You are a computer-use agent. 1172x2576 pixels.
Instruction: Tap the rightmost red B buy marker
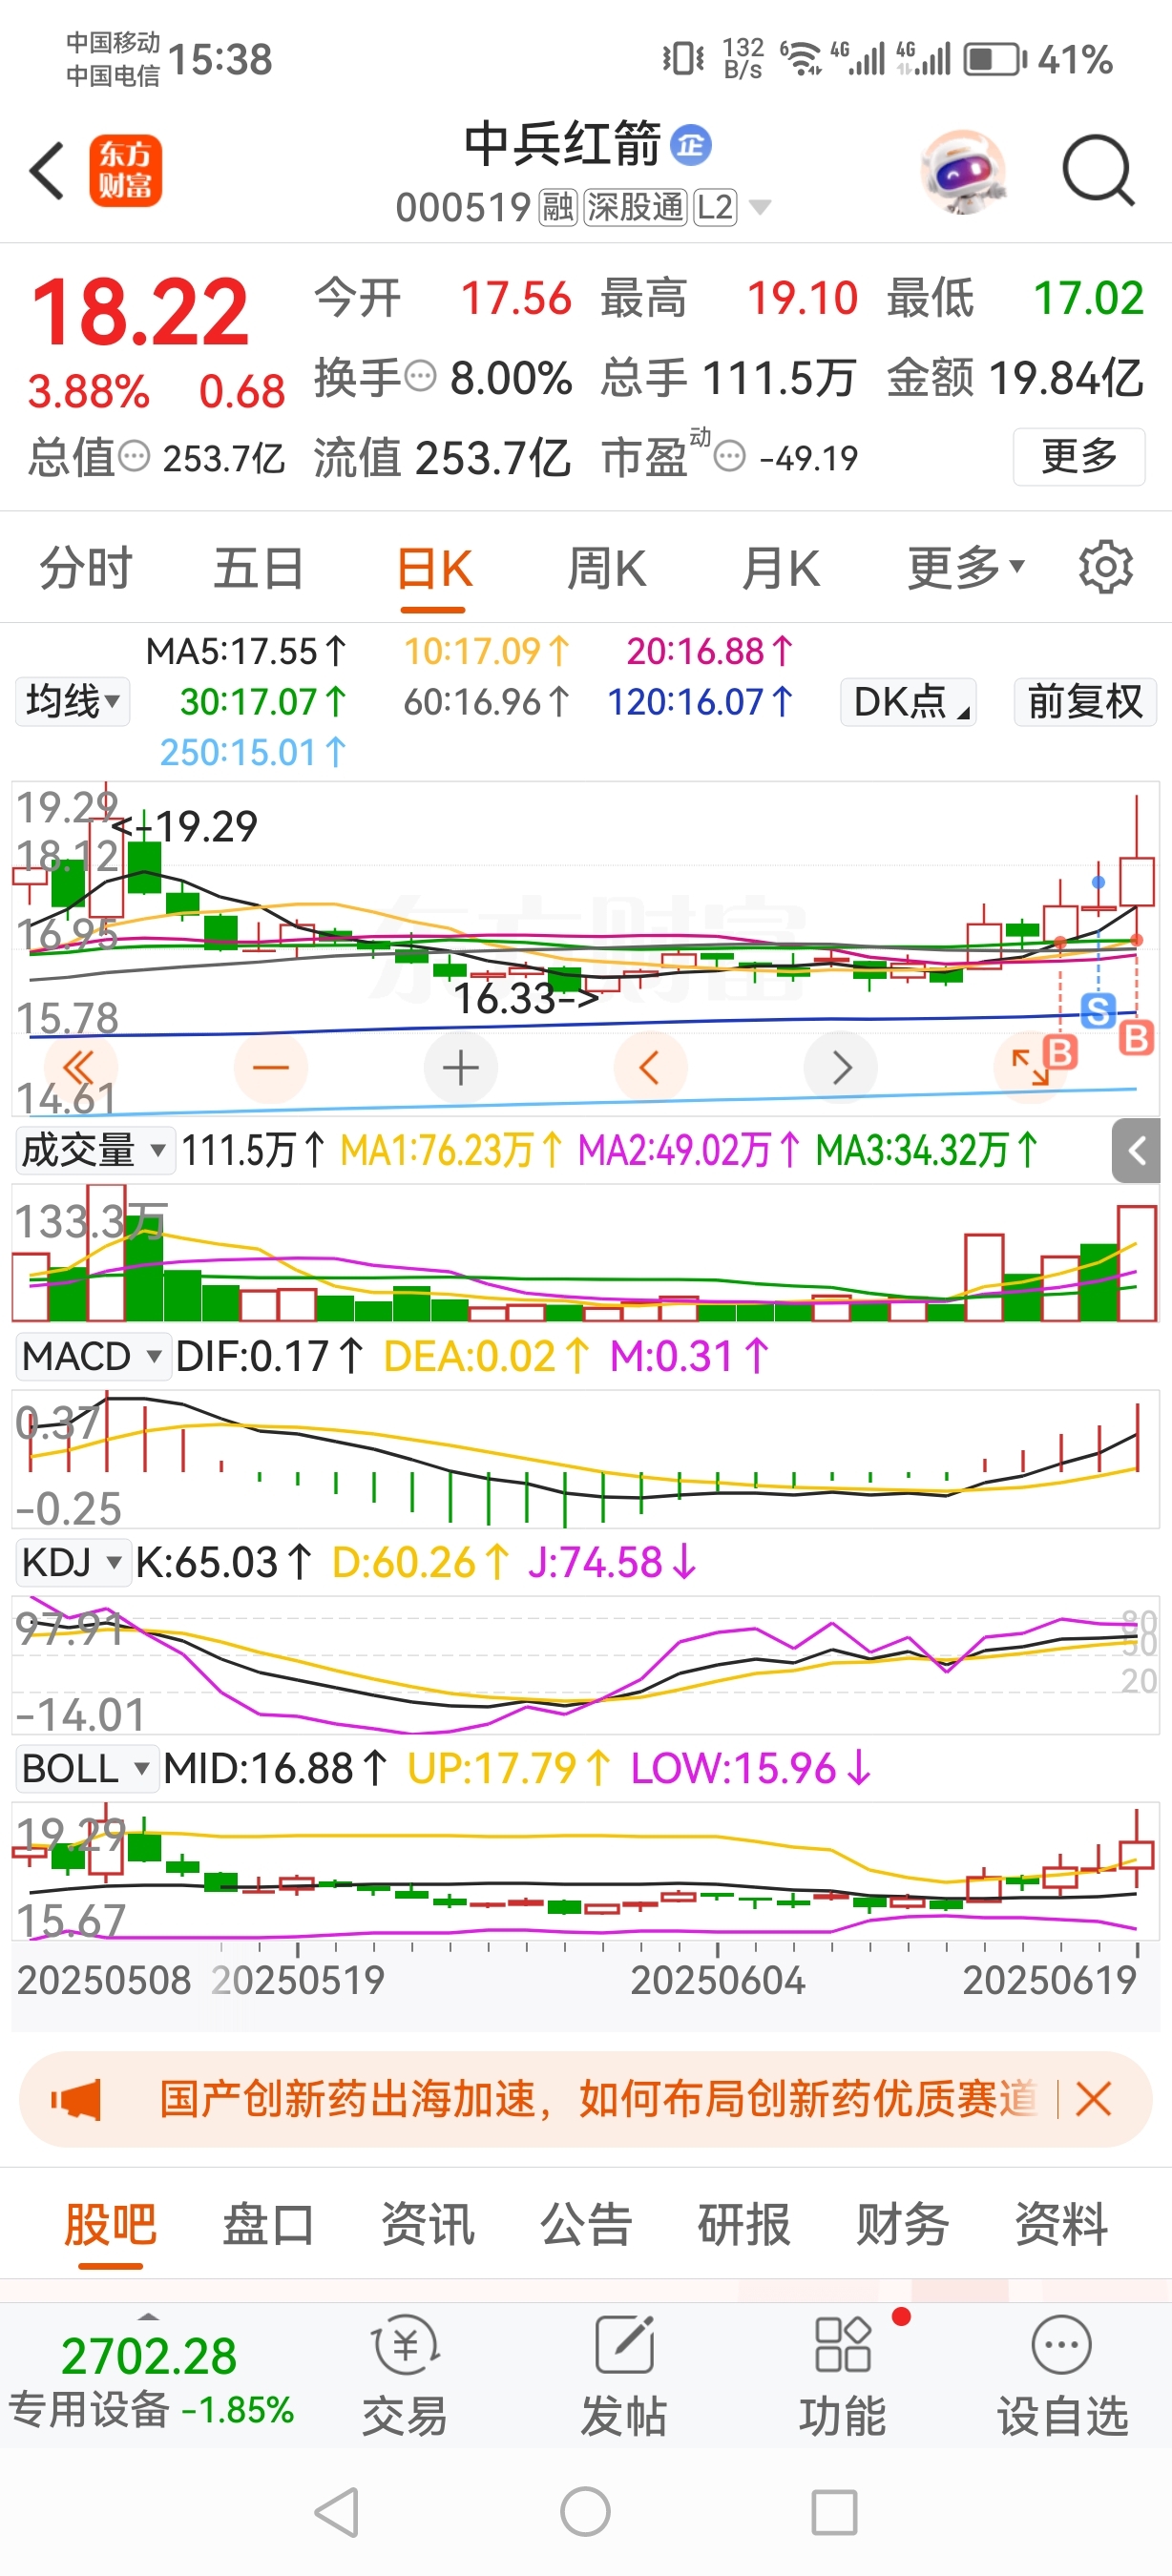tap(1136, 1038)
